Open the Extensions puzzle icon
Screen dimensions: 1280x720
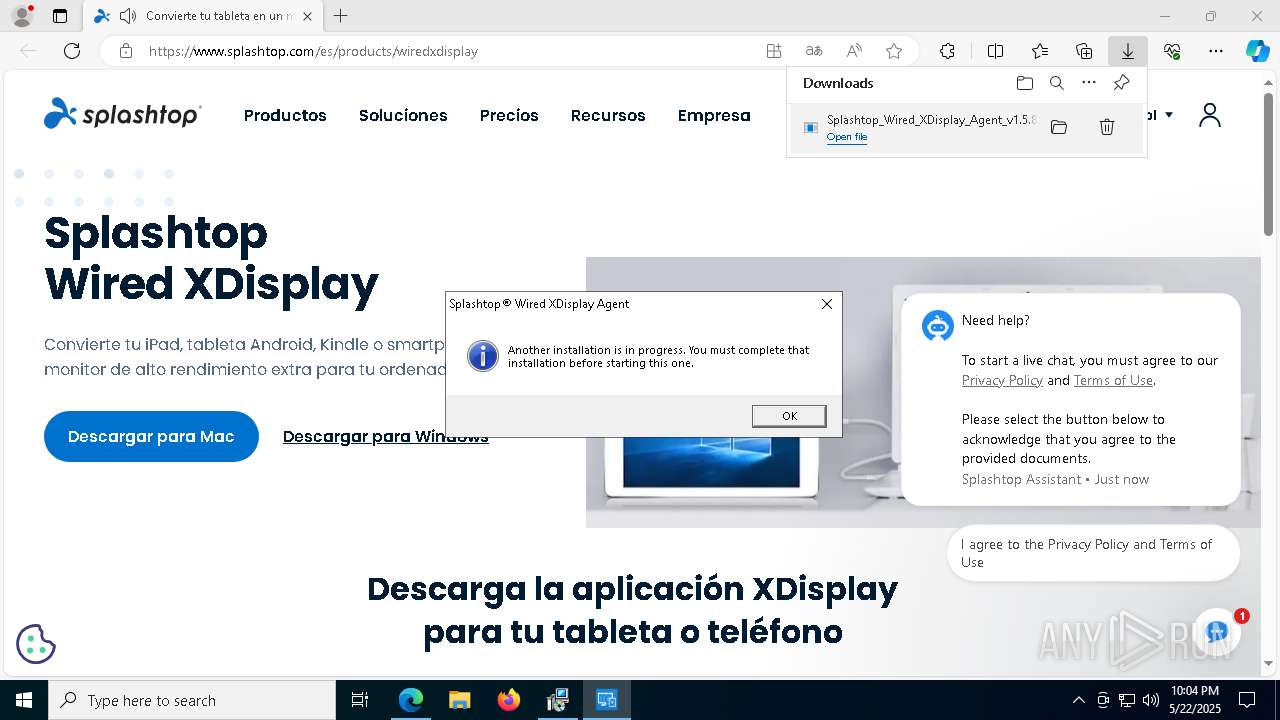(x=947, y=51)
